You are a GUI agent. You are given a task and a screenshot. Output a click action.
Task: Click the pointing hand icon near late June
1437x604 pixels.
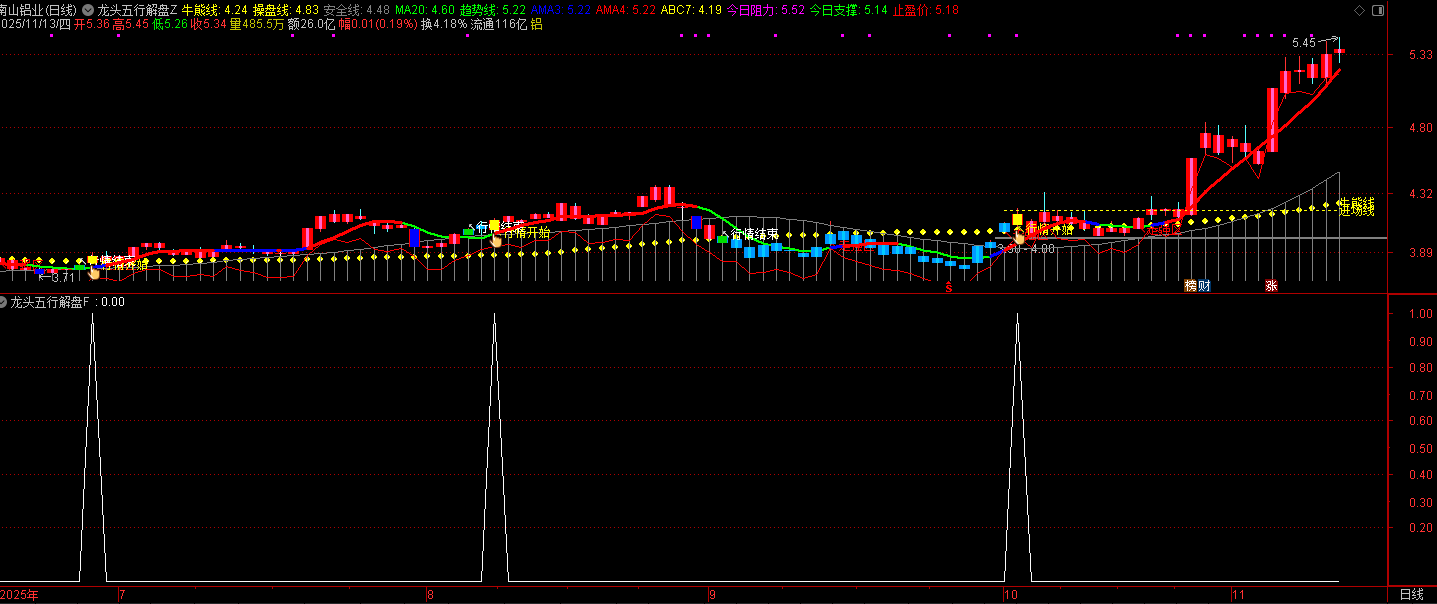tap(95, 272)
